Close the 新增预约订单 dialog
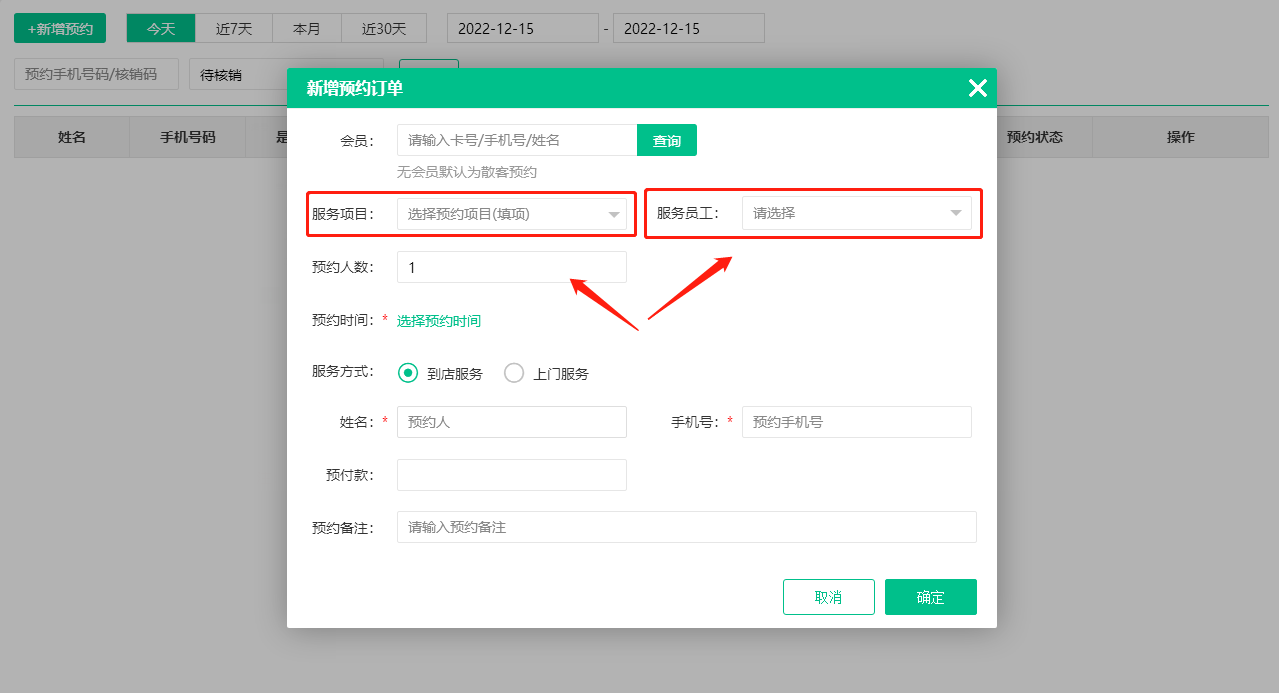The height and width of the screenshot is (693, 1279). pos(977,89)
